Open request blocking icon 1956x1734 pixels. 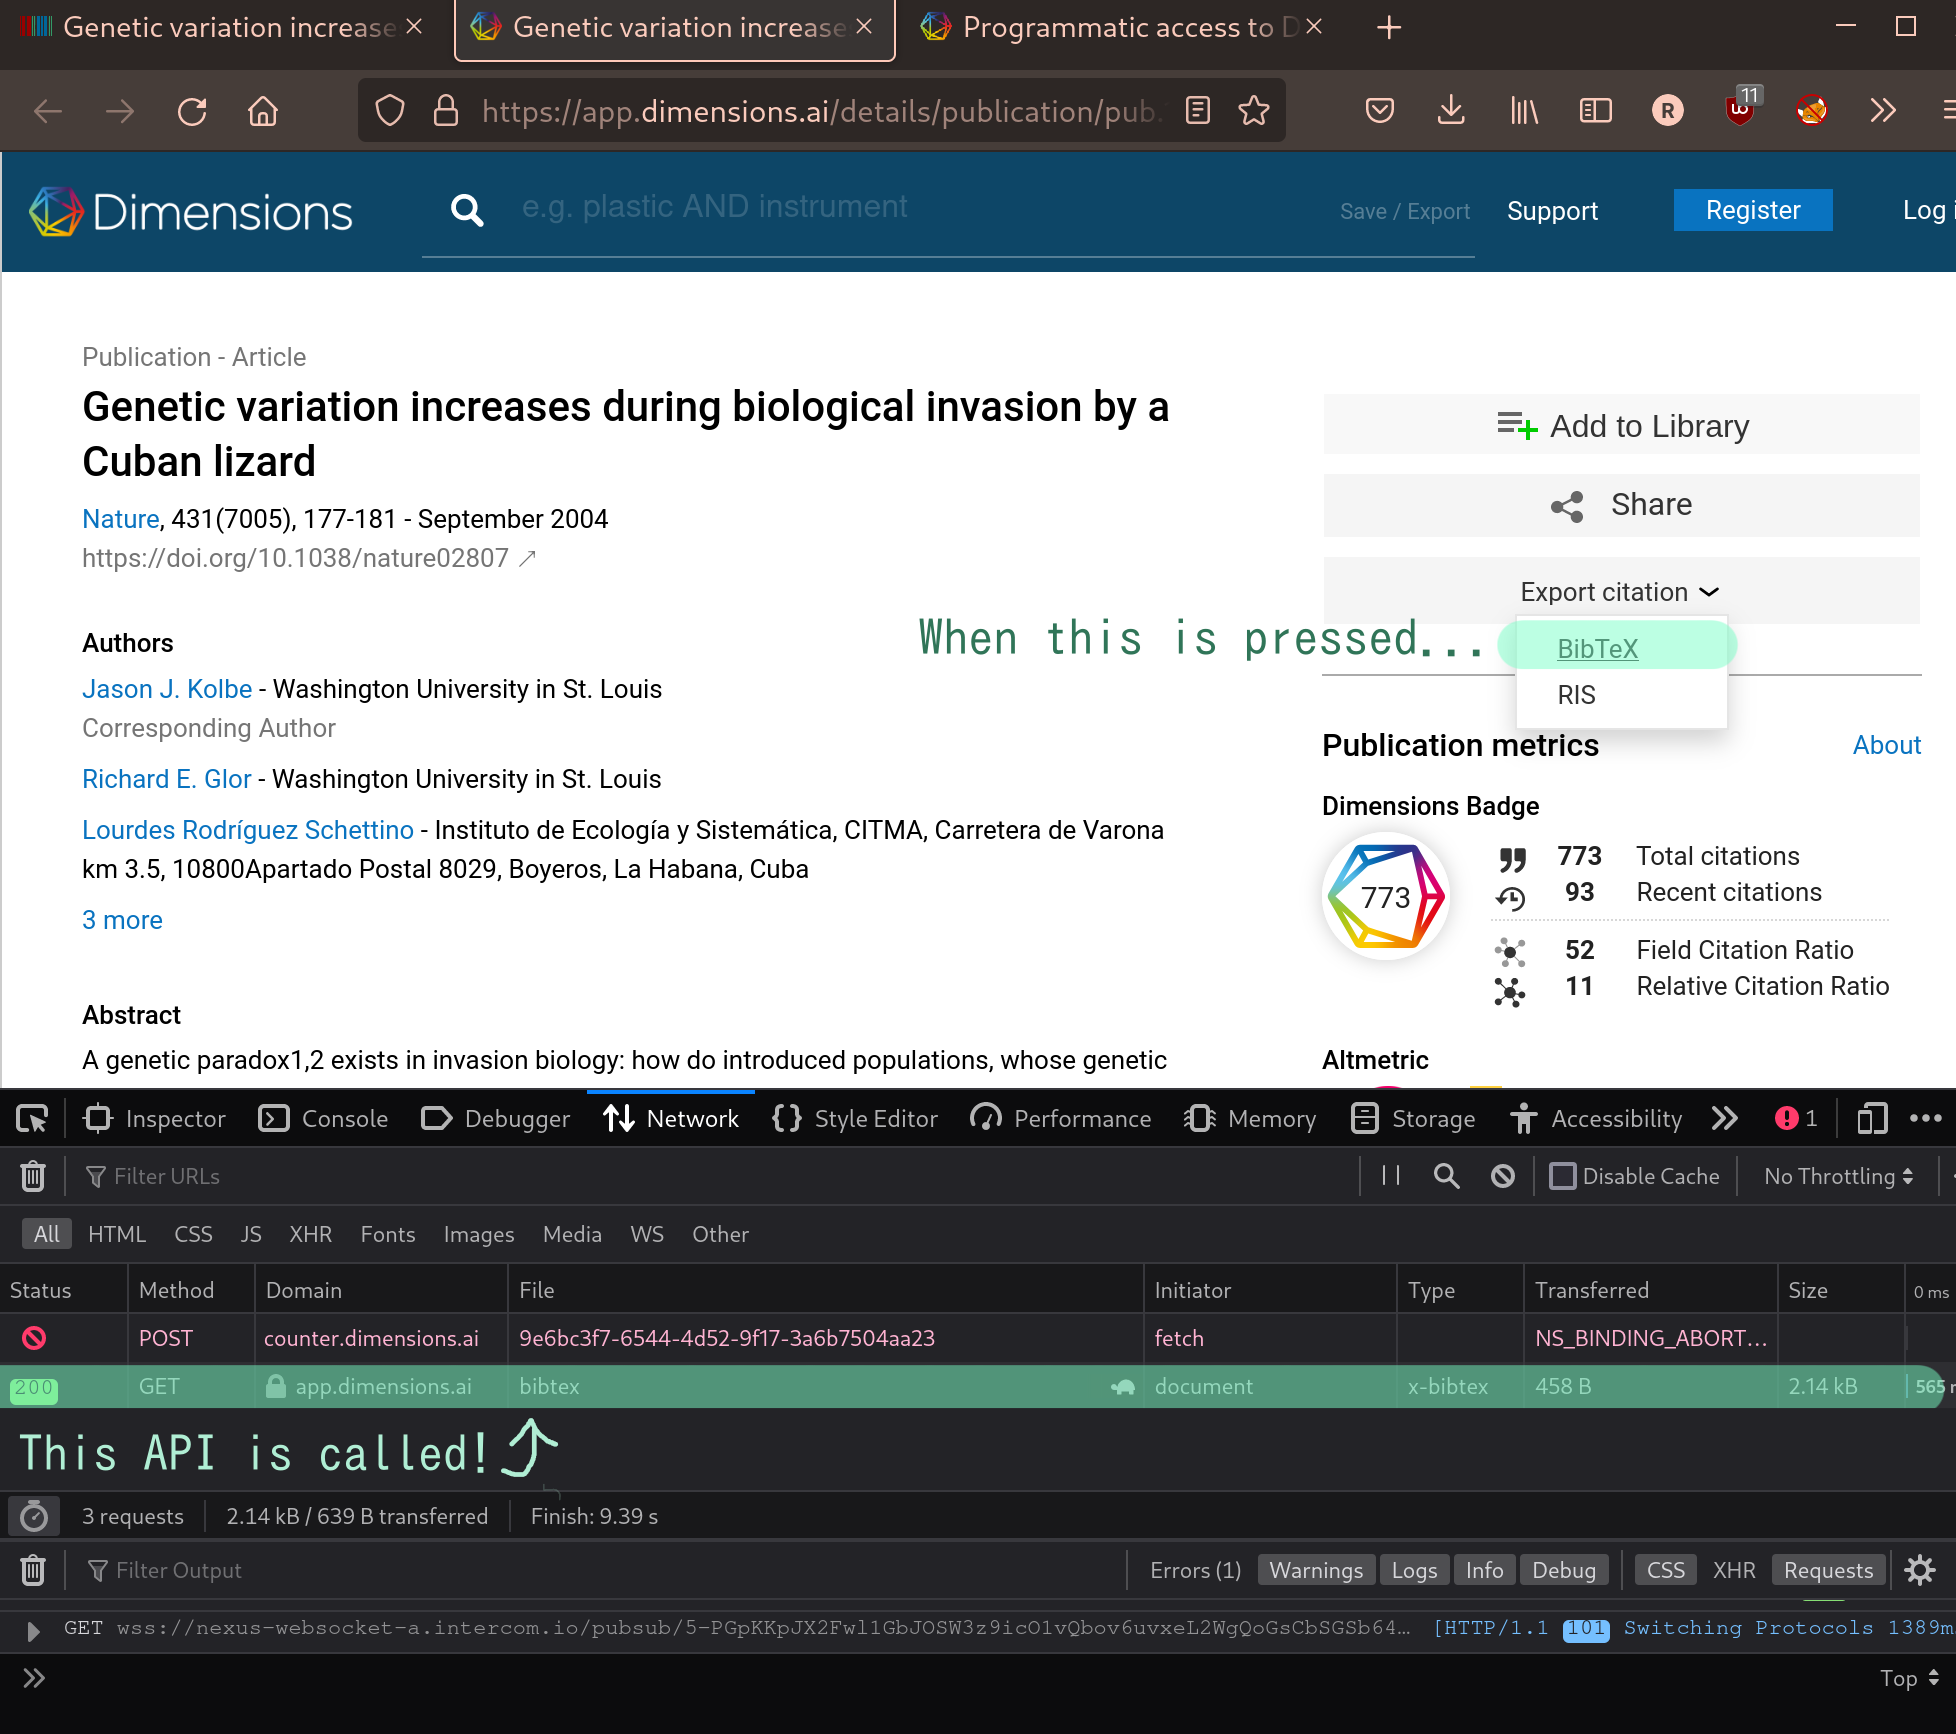1503,1176
